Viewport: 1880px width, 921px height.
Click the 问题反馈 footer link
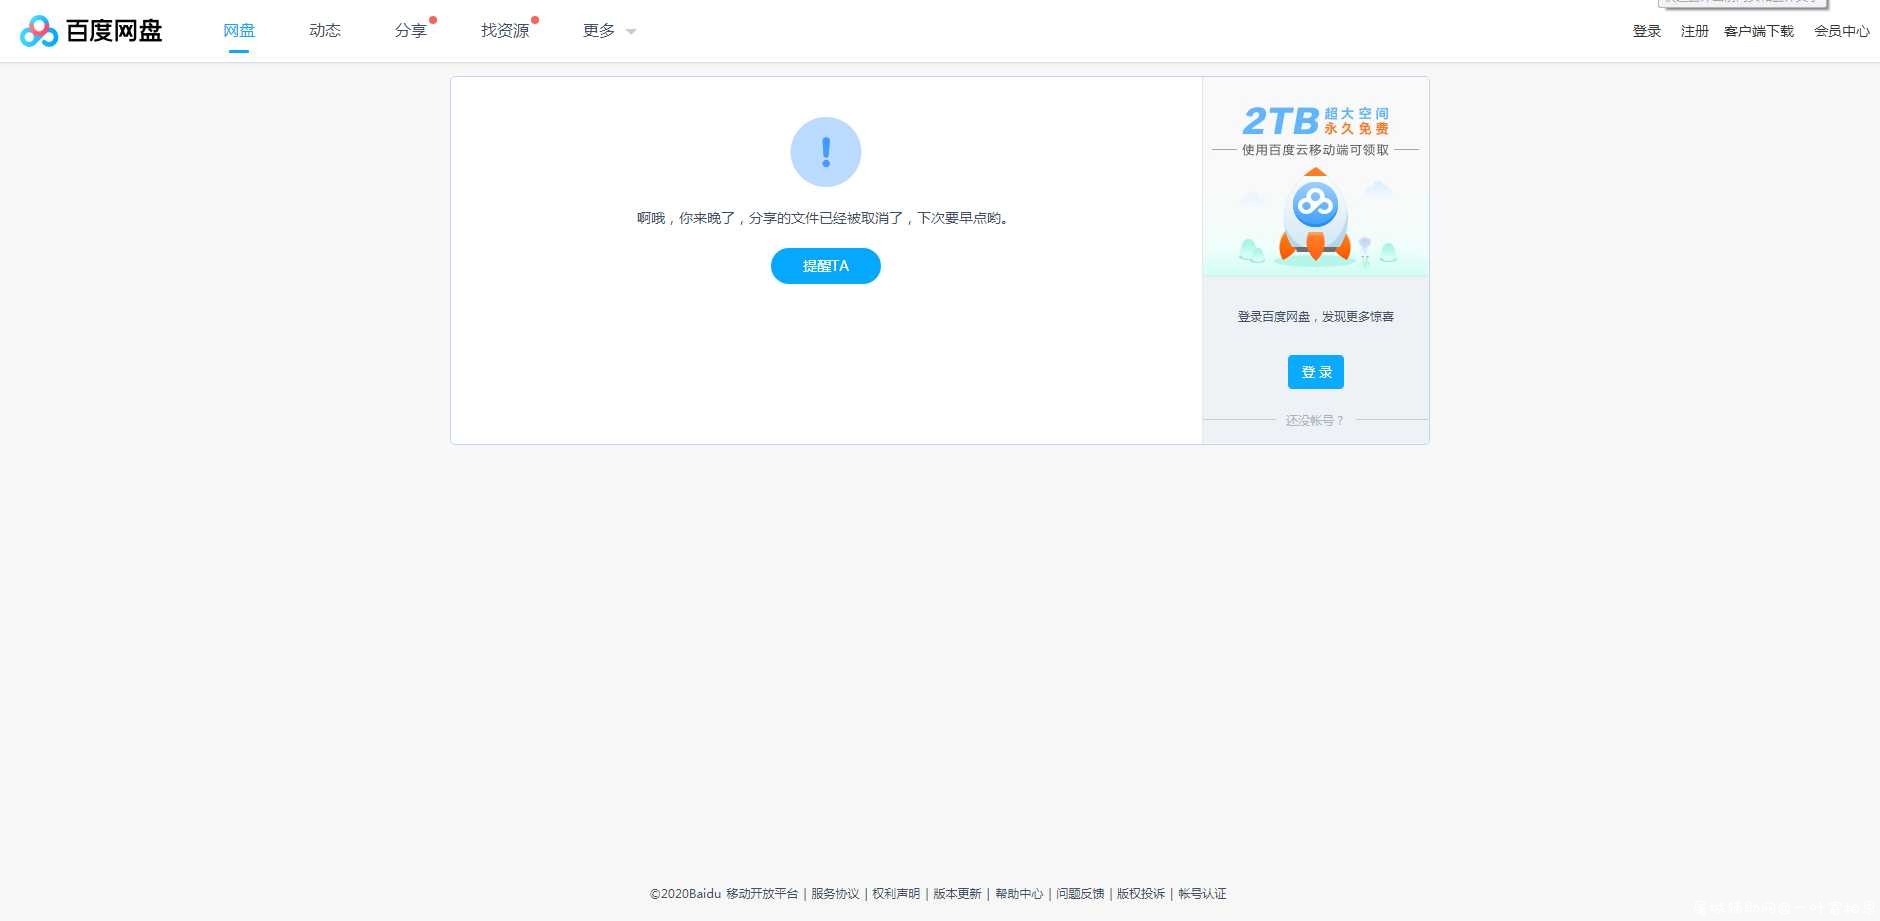click(1080, 894)
